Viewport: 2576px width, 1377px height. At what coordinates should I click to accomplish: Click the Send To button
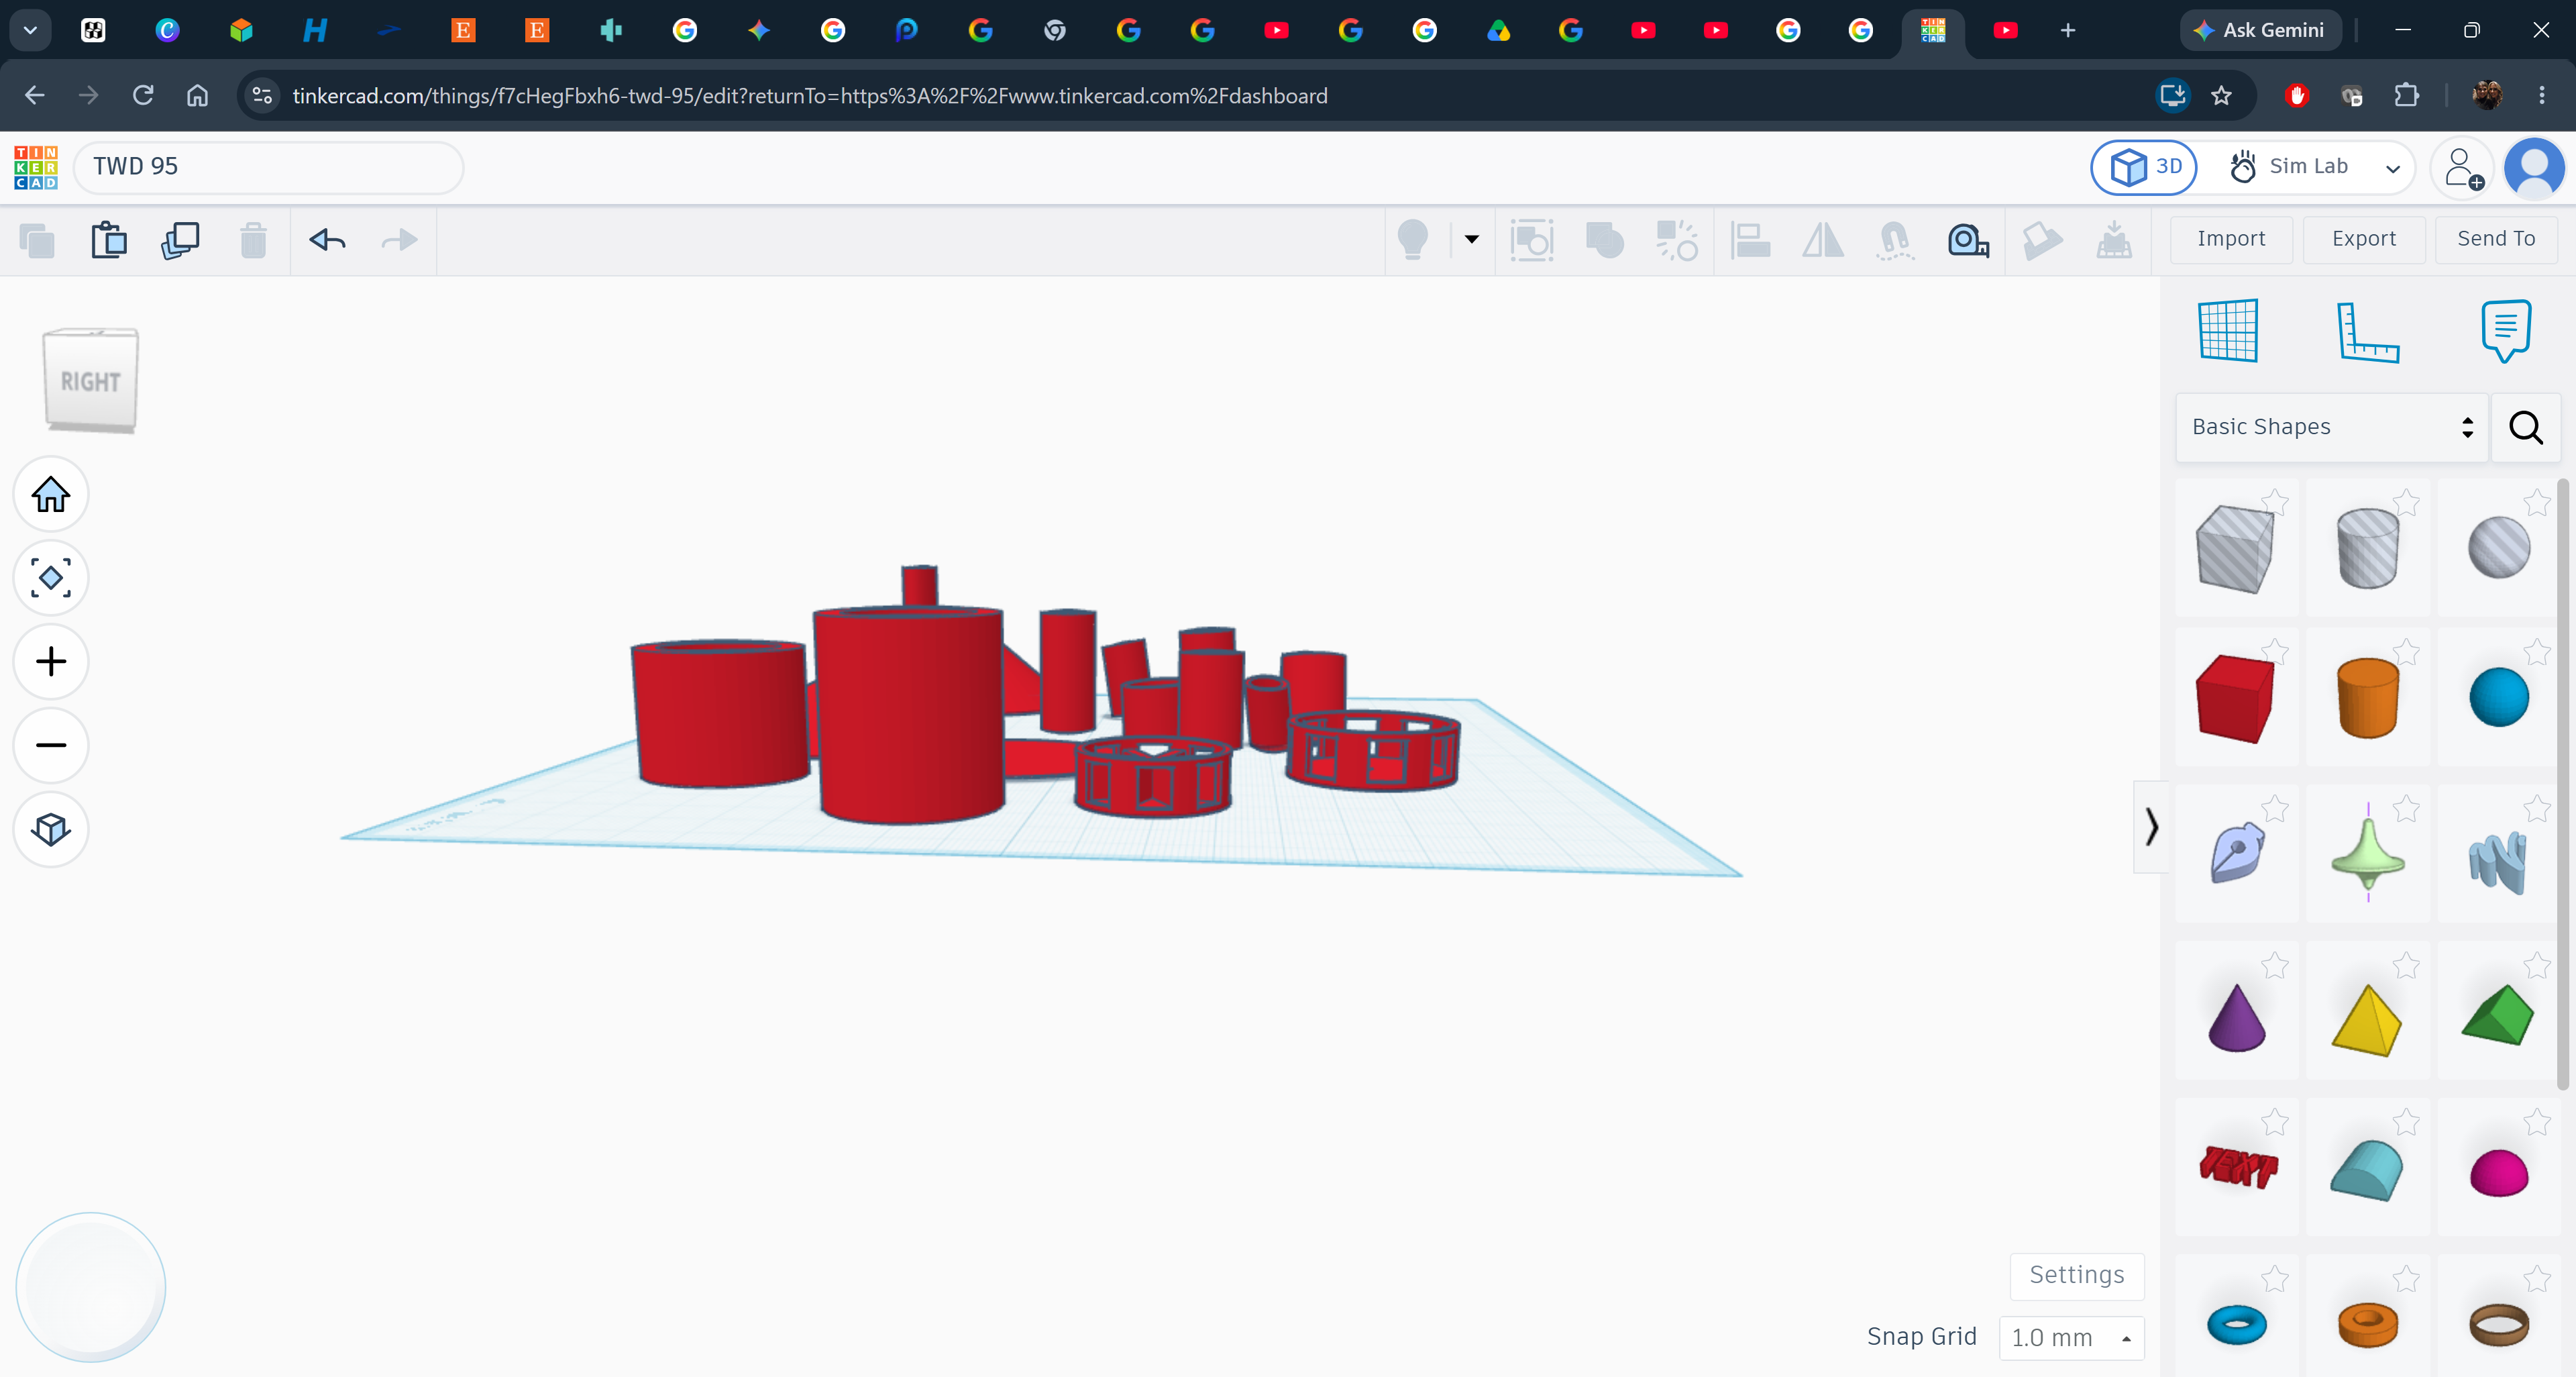point(2496,239)
